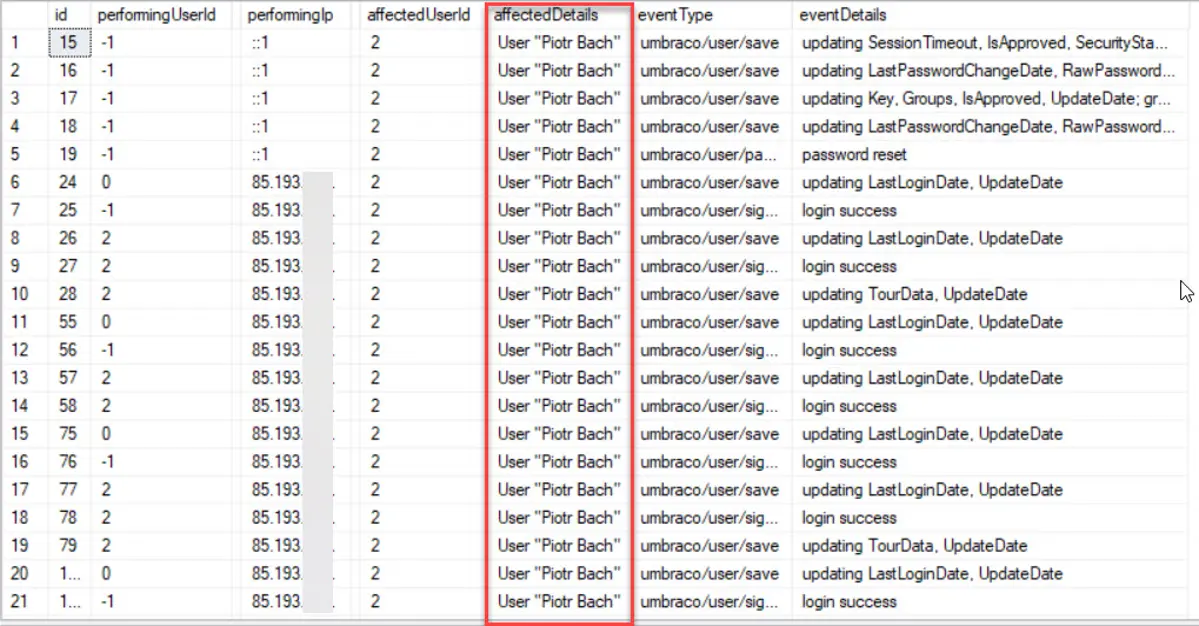Click the 'password reset' eventDetails cell
Viewport: 1199px width, 626px height.
[854, 155]
